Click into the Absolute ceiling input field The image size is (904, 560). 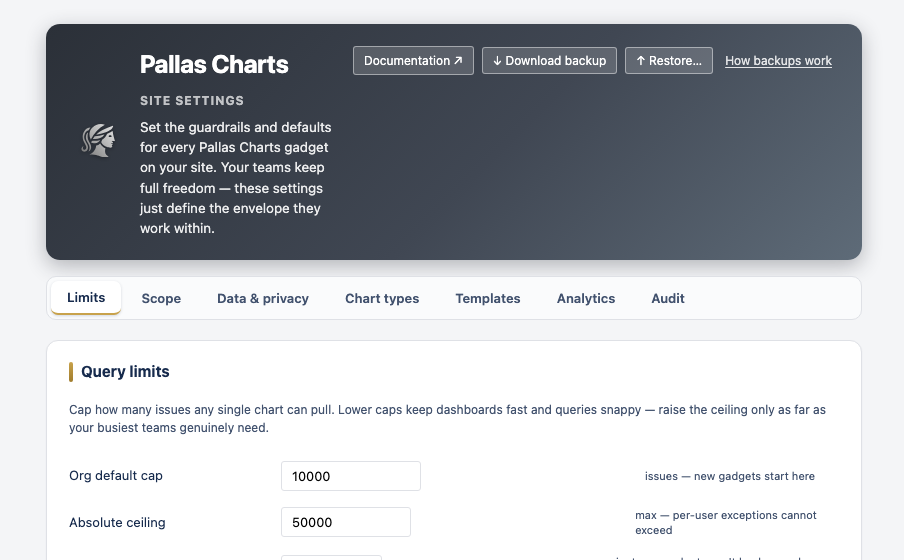point(346,522)
